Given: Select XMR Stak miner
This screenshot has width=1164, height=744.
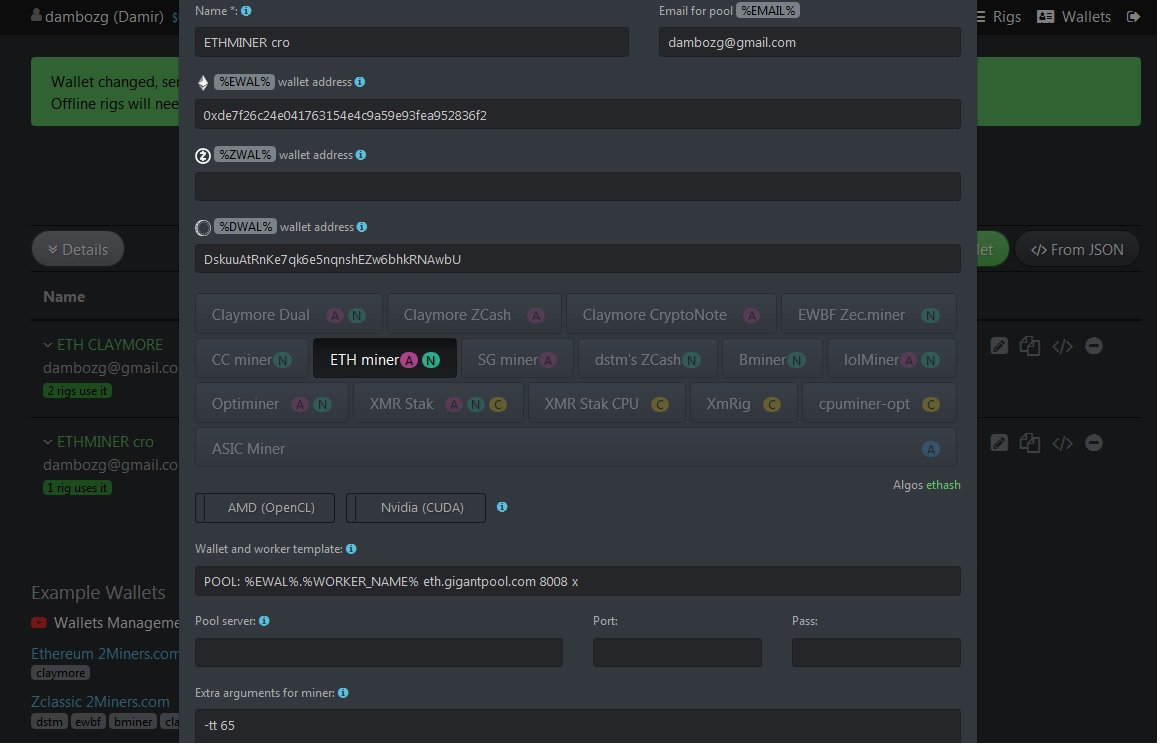Looking at the screenshot, I should [438, 404].
